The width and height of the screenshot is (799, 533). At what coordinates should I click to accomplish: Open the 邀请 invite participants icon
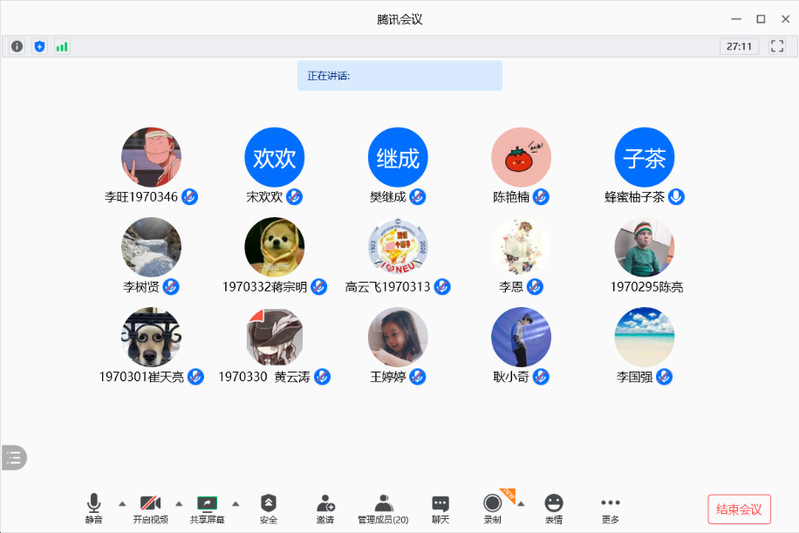coord(325,508)
